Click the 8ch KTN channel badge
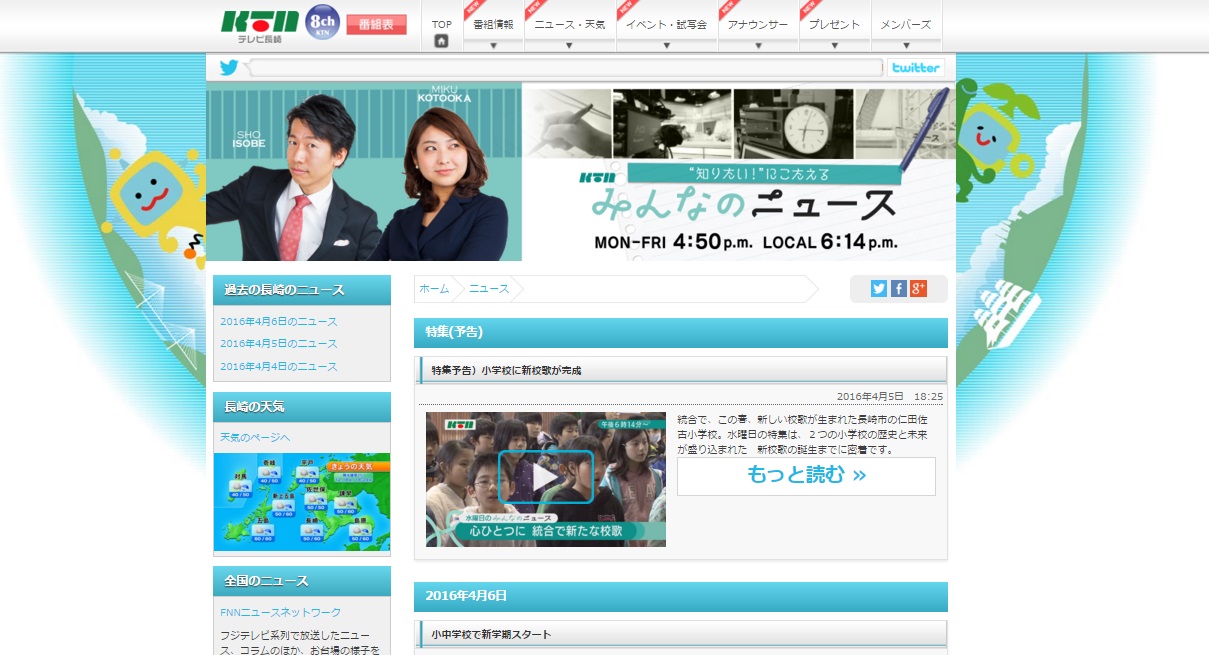The width and height of the screenshot is (1209, 655). [x=322, y=24]
